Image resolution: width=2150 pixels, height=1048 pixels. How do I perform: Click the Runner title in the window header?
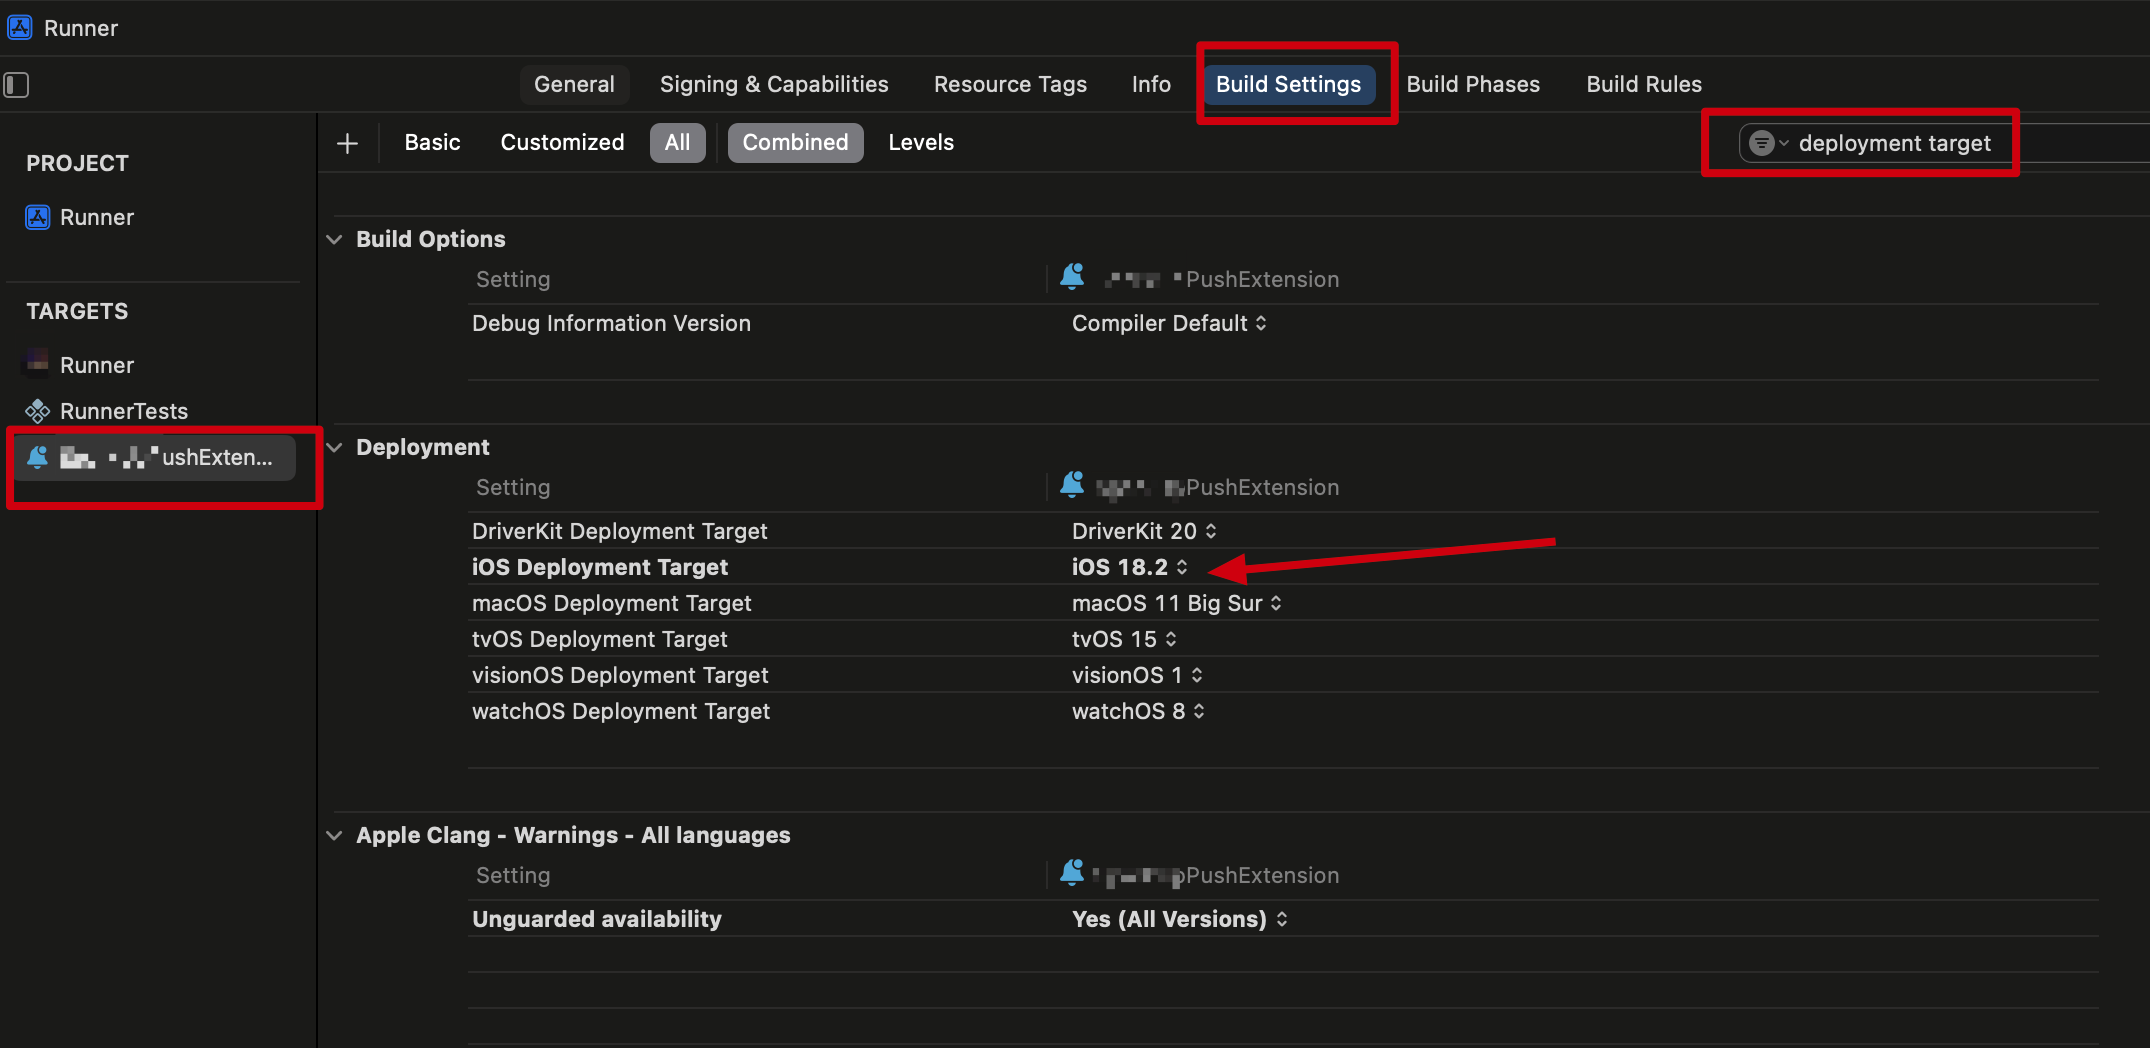tap(81, 28)
